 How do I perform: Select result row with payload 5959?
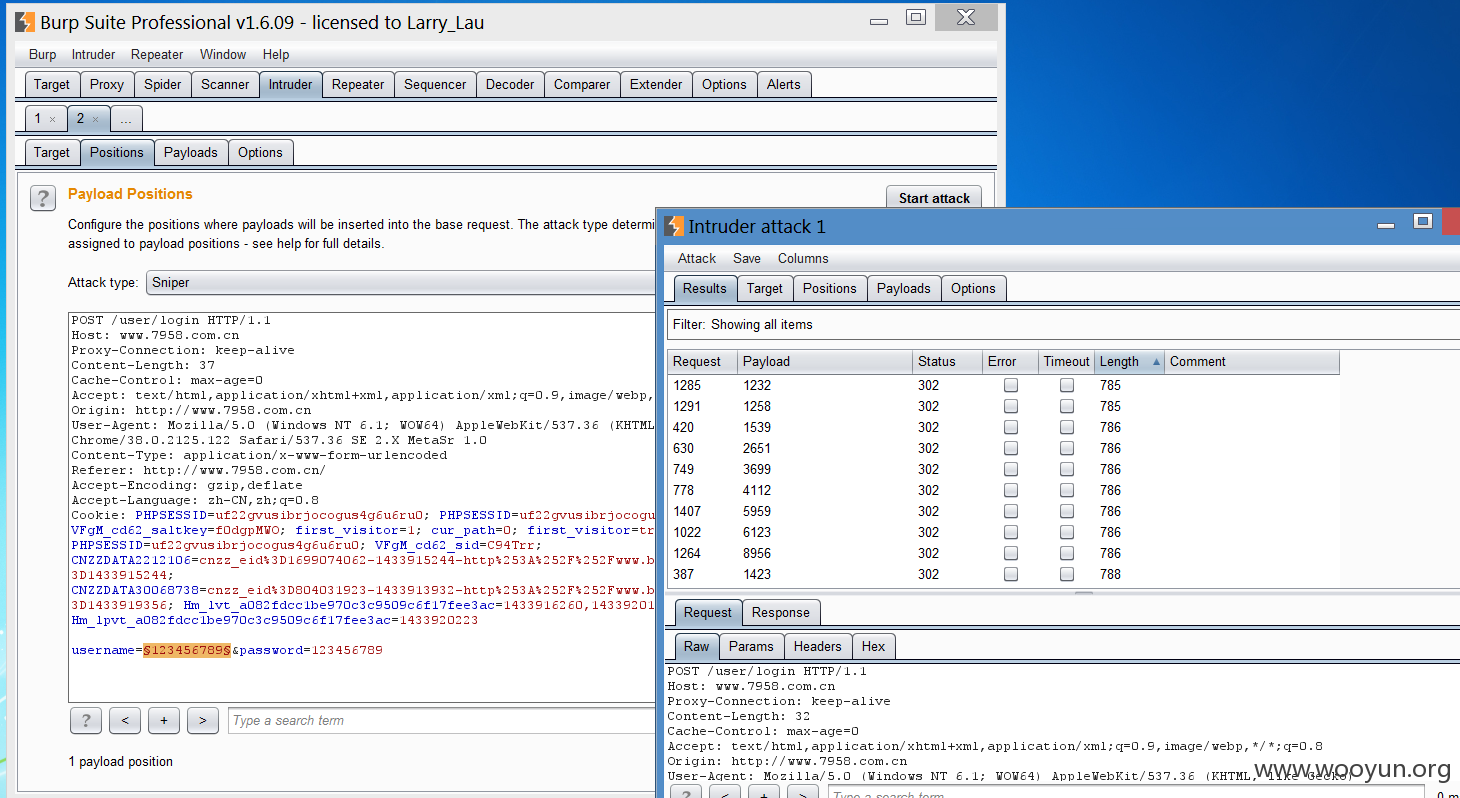1003,511
